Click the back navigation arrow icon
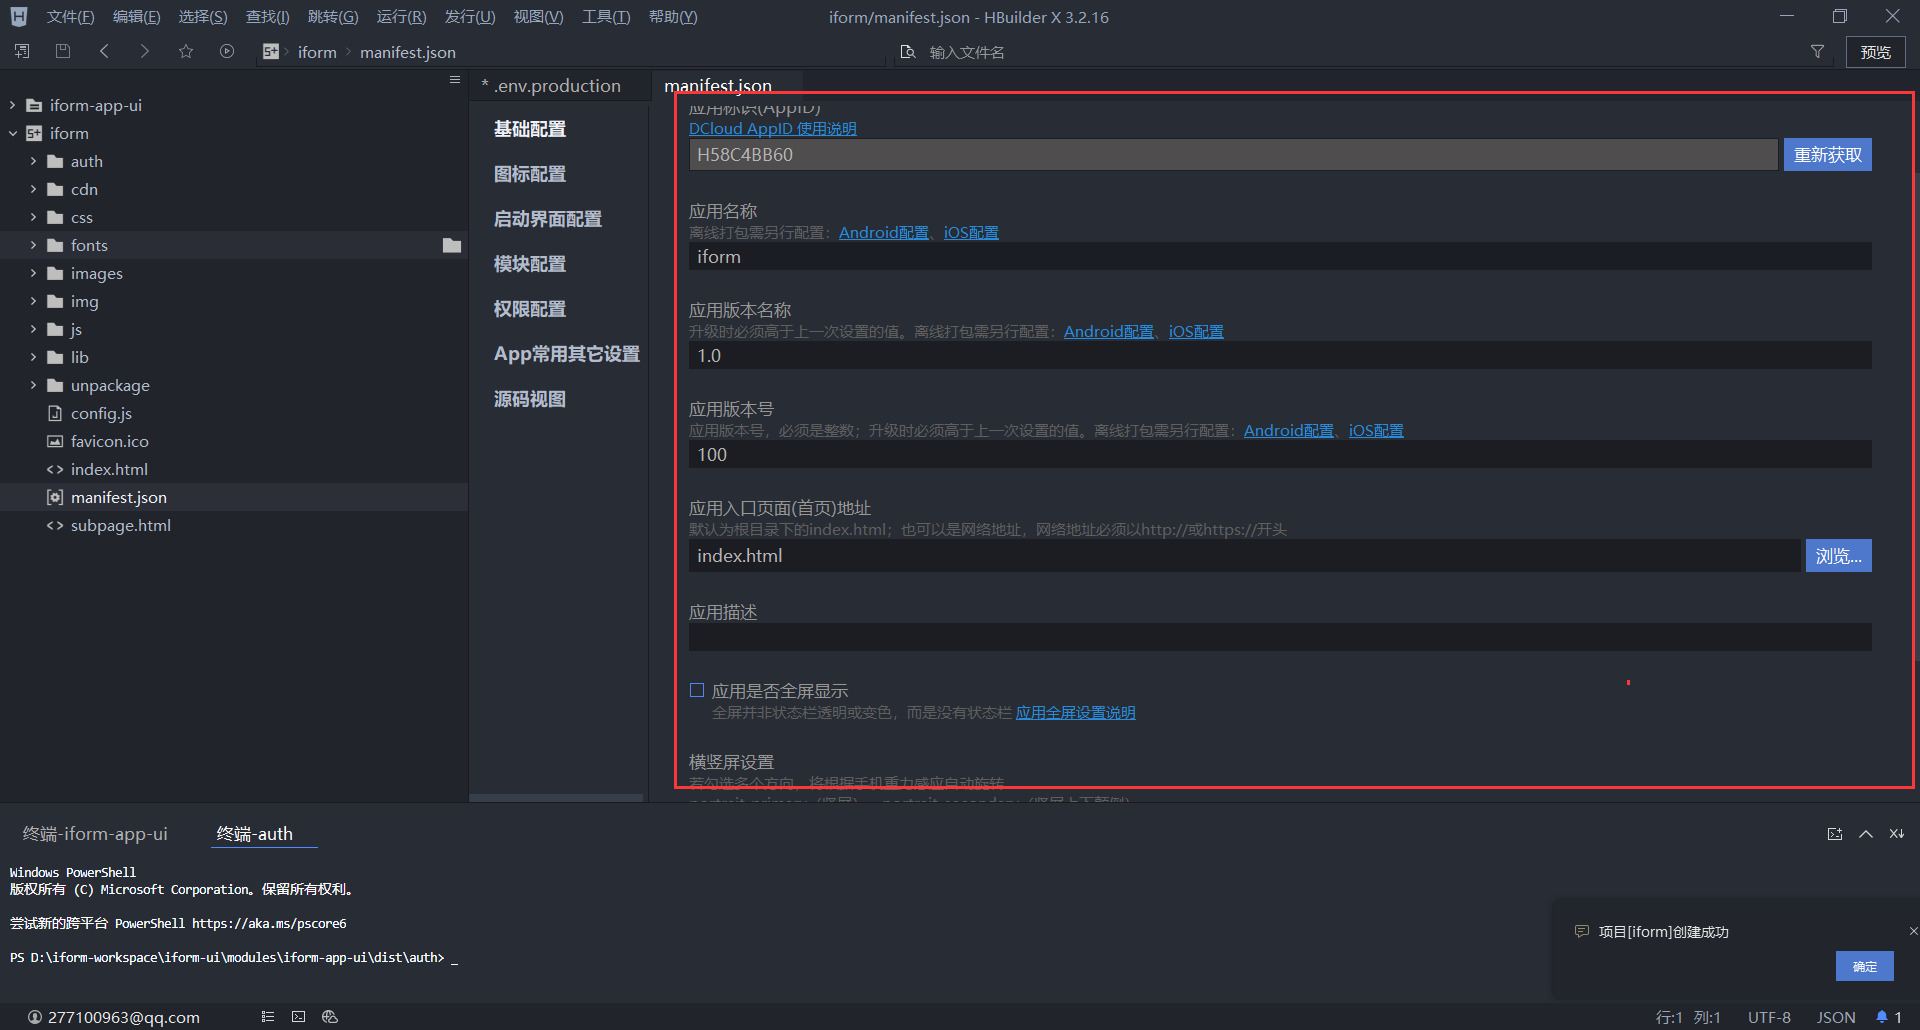This screenshot has height=1030, width=1920. (104, 51)
